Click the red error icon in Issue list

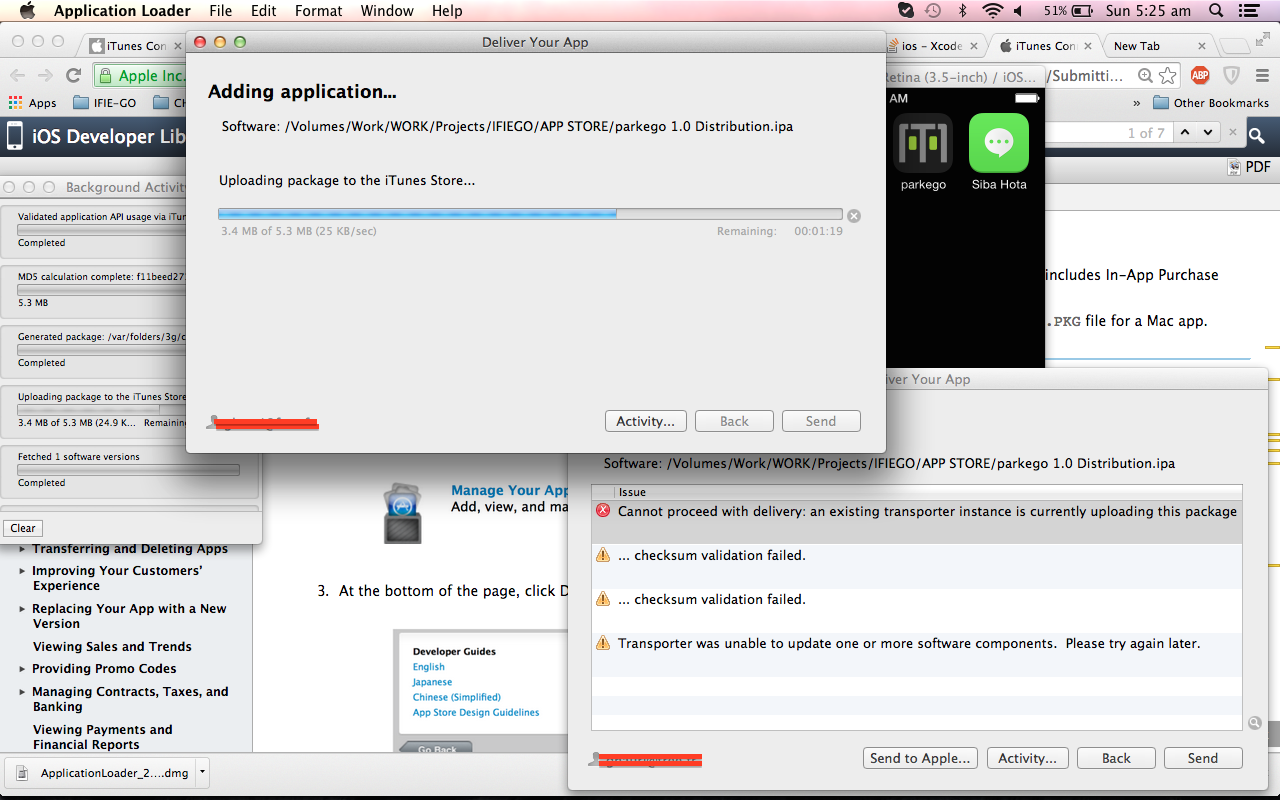(x=603, y=511)
